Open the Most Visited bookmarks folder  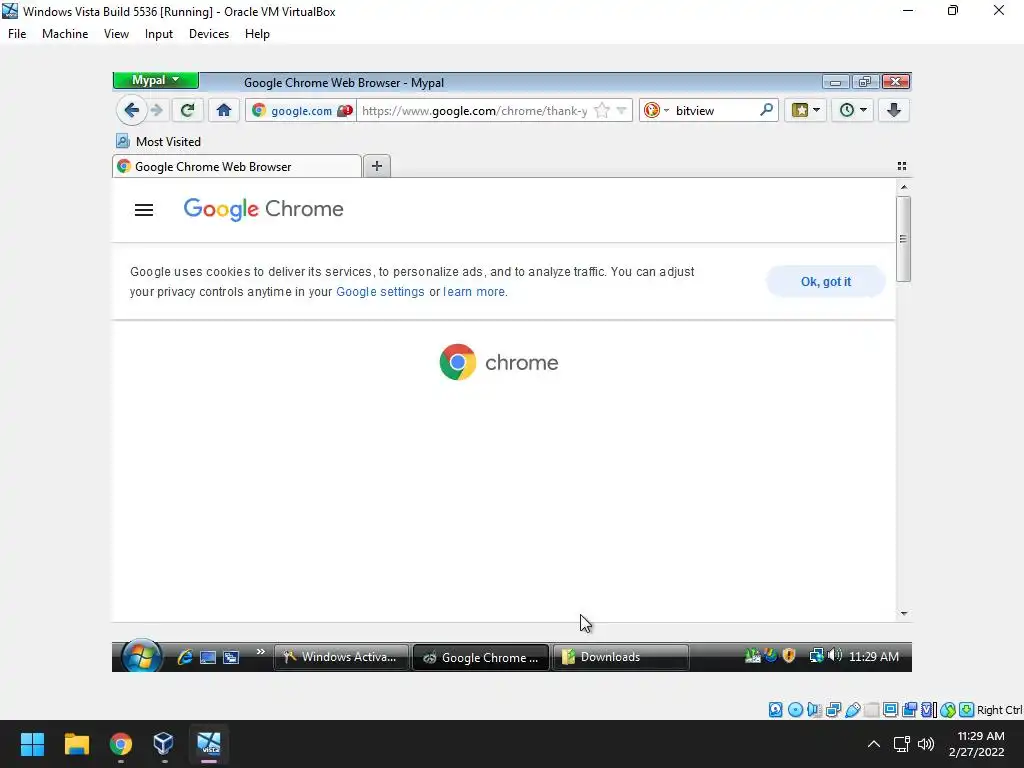[158, 142]
